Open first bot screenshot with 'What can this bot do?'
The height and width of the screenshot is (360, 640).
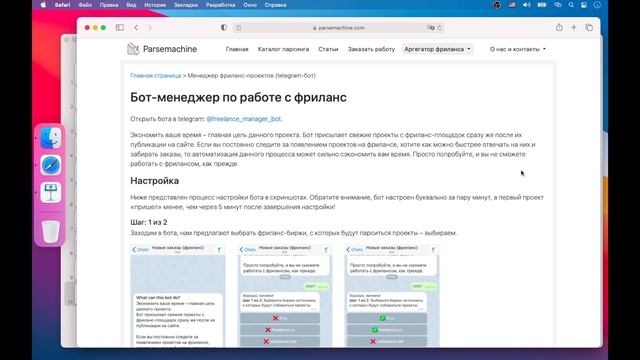click(x=178, y=296)
